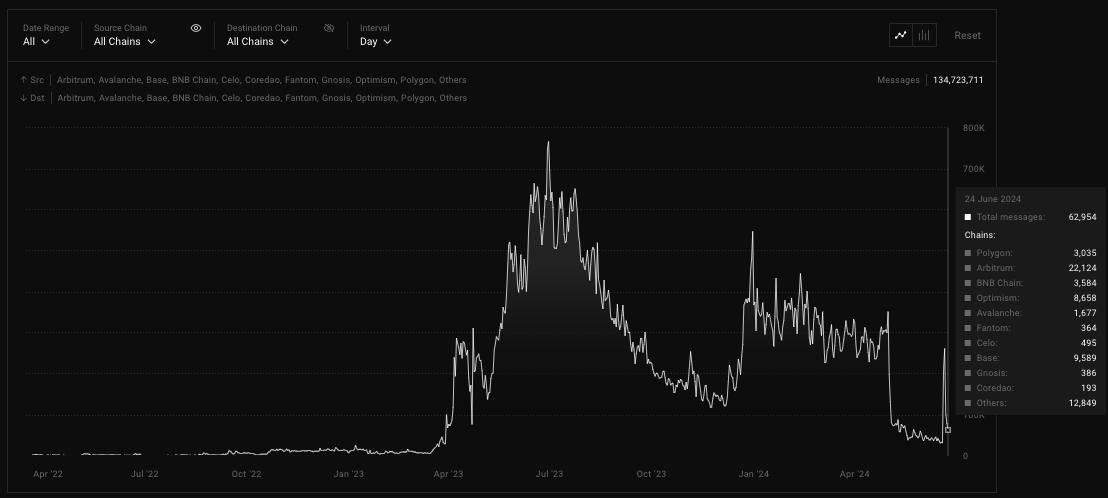Click the Total messages 62,954 tooltip row
Screen dimensions: 1108x498
pos(1030,217)
